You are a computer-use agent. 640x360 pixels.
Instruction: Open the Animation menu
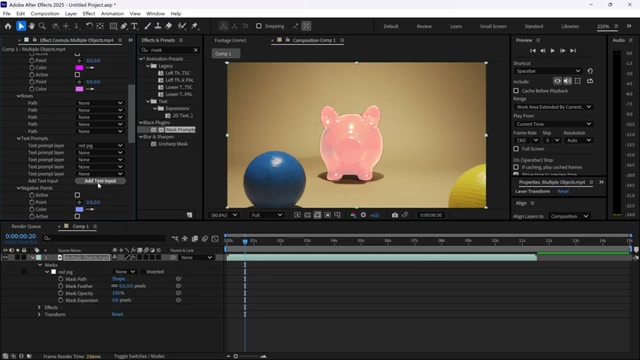coord(112,13)
